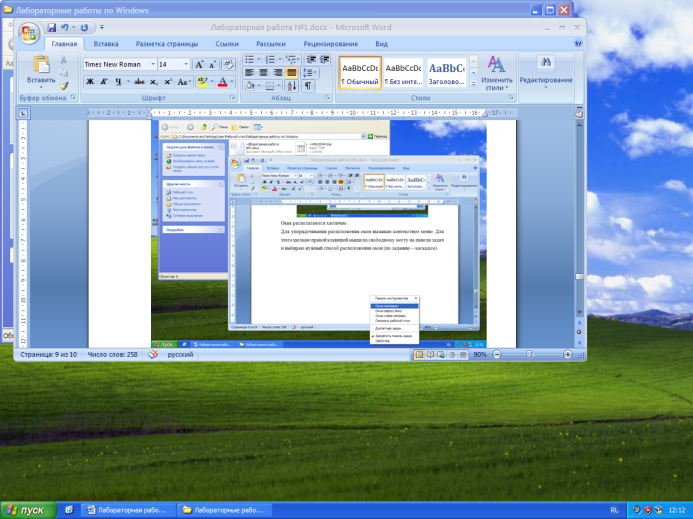693x519 pixels.
Task: Customize the quick access toolbar dropdown
Action: point(102,27)
